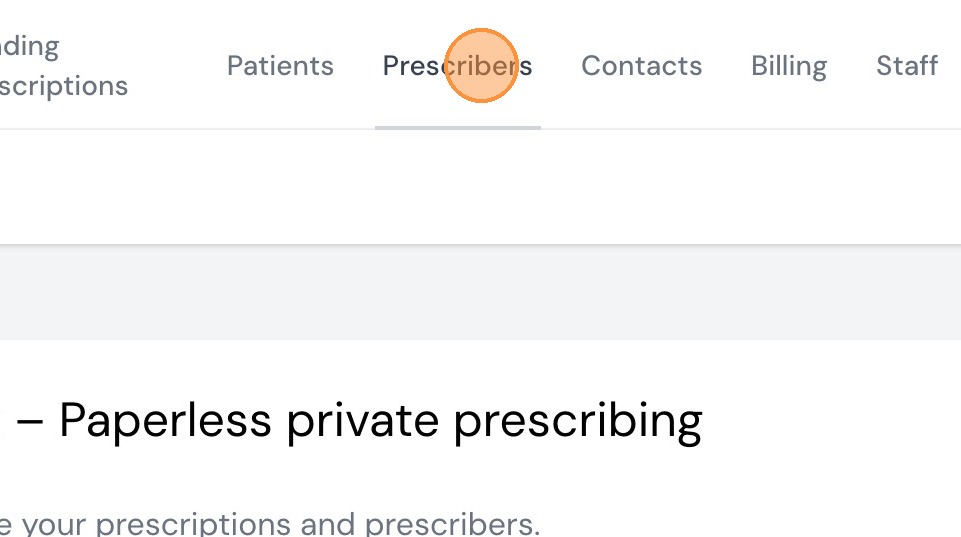The width and height of the screenshot is (961, 537).
Task: Click the grey band above the heading
Action: pyautogui.click(x=480, y=292)
